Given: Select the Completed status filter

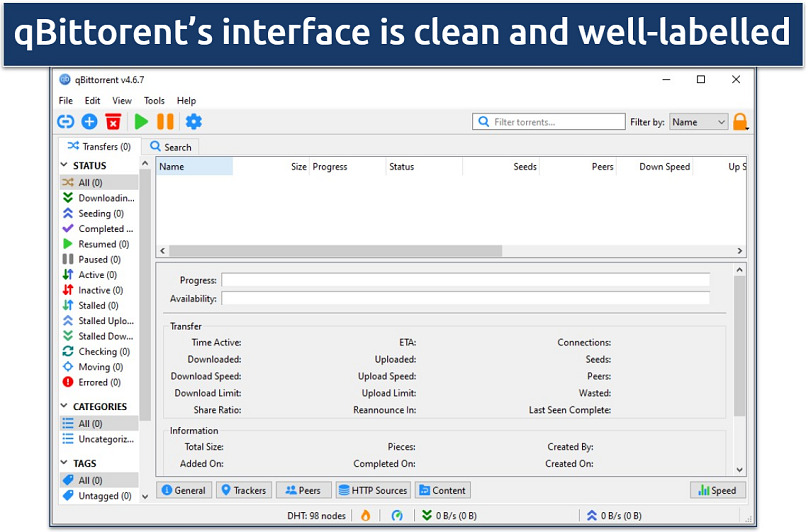Looking at the screenshot, I should coord(99,229).
